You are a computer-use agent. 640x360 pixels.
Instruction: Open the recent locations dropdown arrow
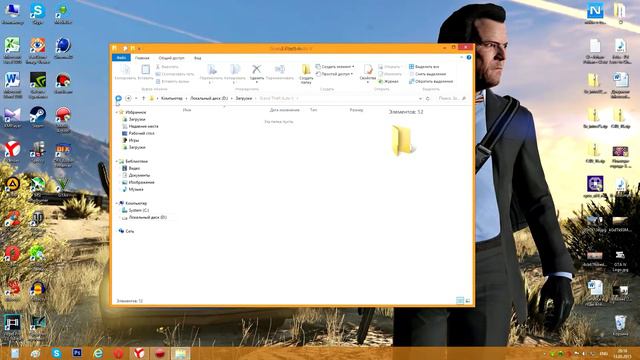136,98
